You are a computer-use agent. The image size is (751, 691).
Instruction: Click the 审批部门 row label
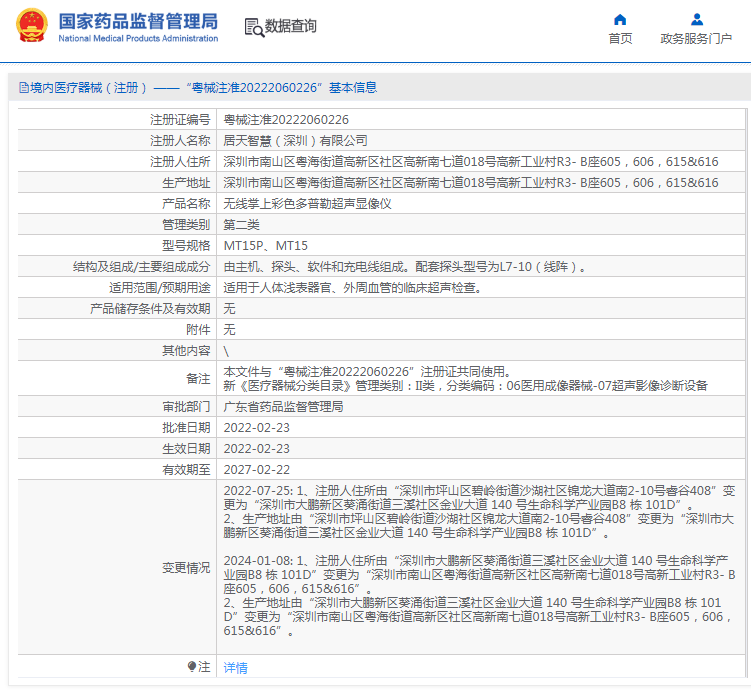186,407
